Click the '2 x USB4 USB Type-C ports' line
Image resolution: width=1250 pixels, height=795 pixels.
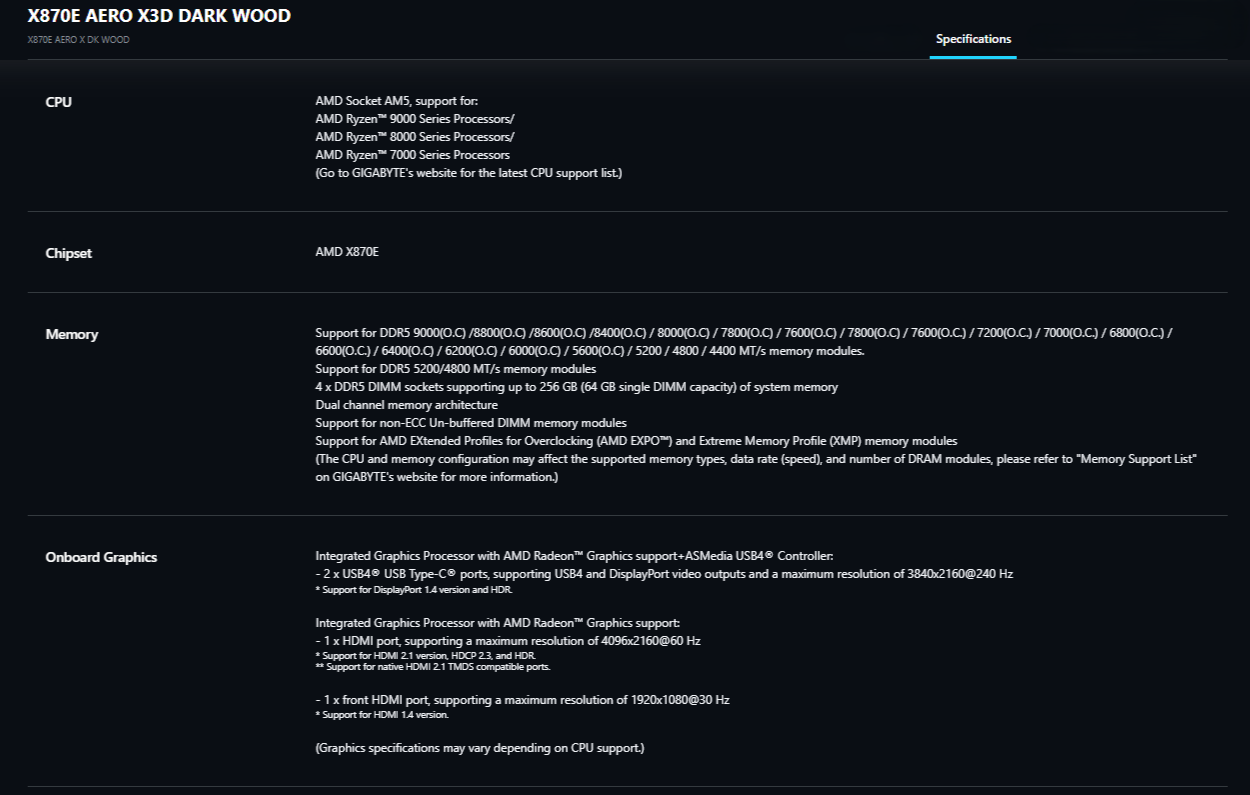pos(664,574)
